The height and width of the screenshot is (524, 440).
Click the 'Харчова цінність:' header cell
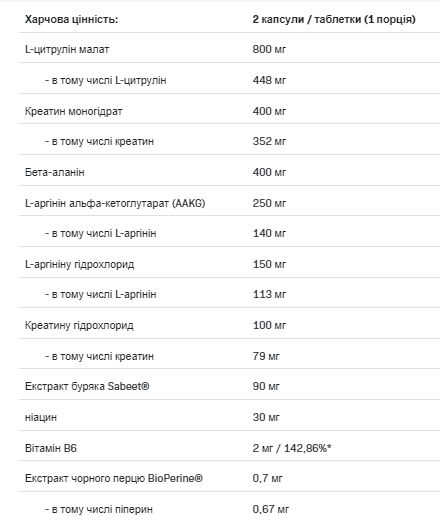coord(71,19)
